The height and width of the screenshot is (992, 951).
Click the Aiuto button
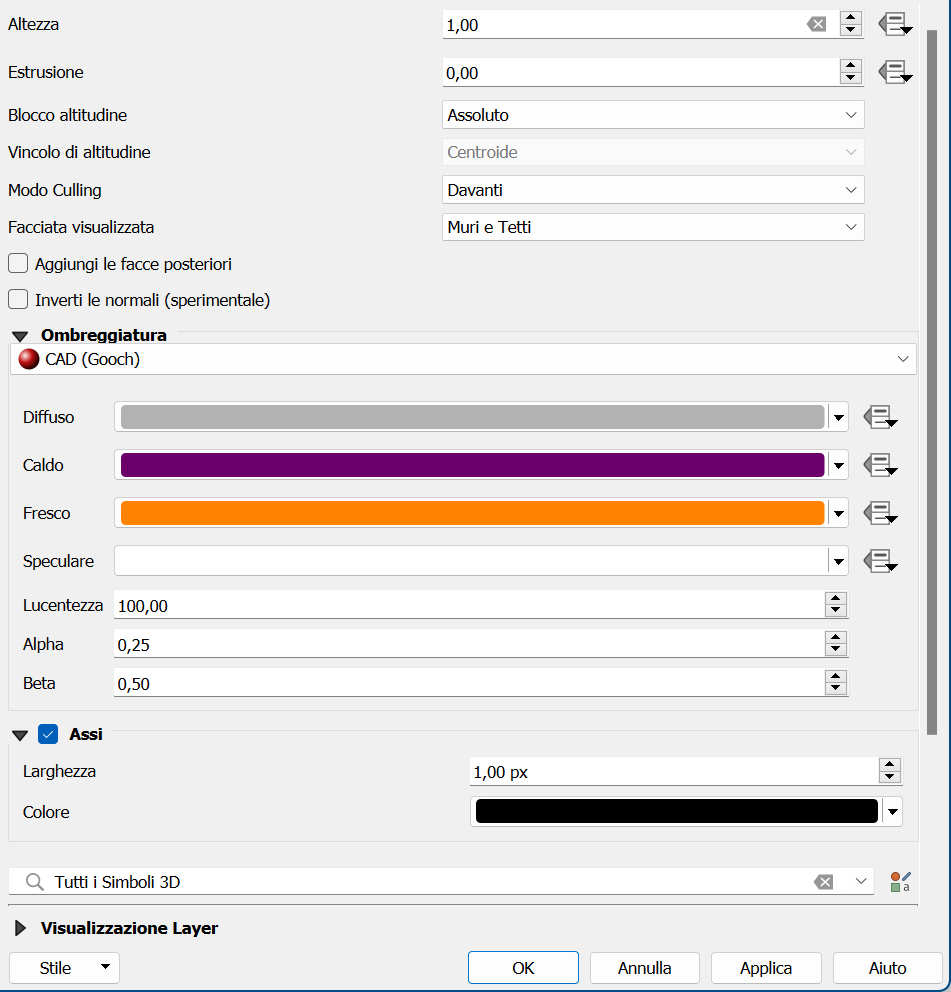pyautogui.click(x=888, y=968)
